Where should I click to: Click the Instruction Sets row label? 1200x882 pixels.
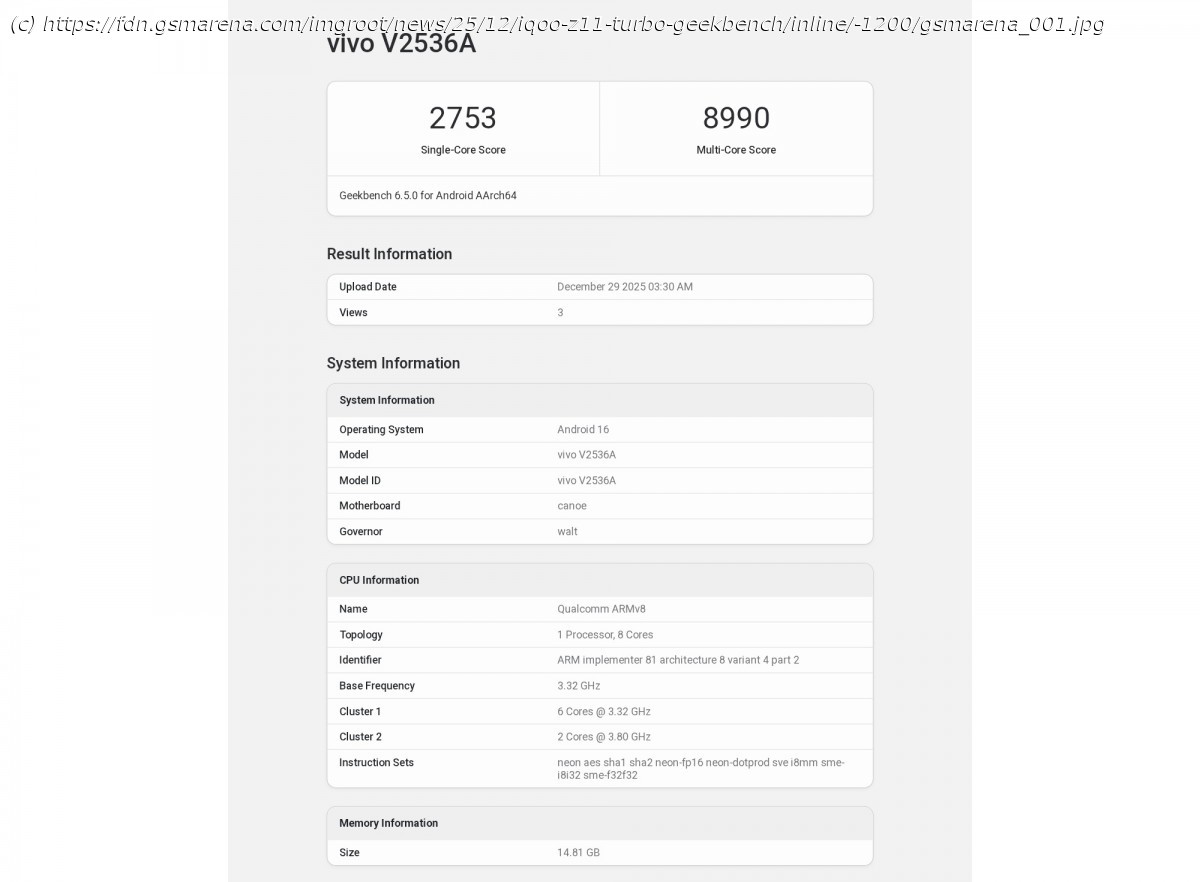click(376, 763)
